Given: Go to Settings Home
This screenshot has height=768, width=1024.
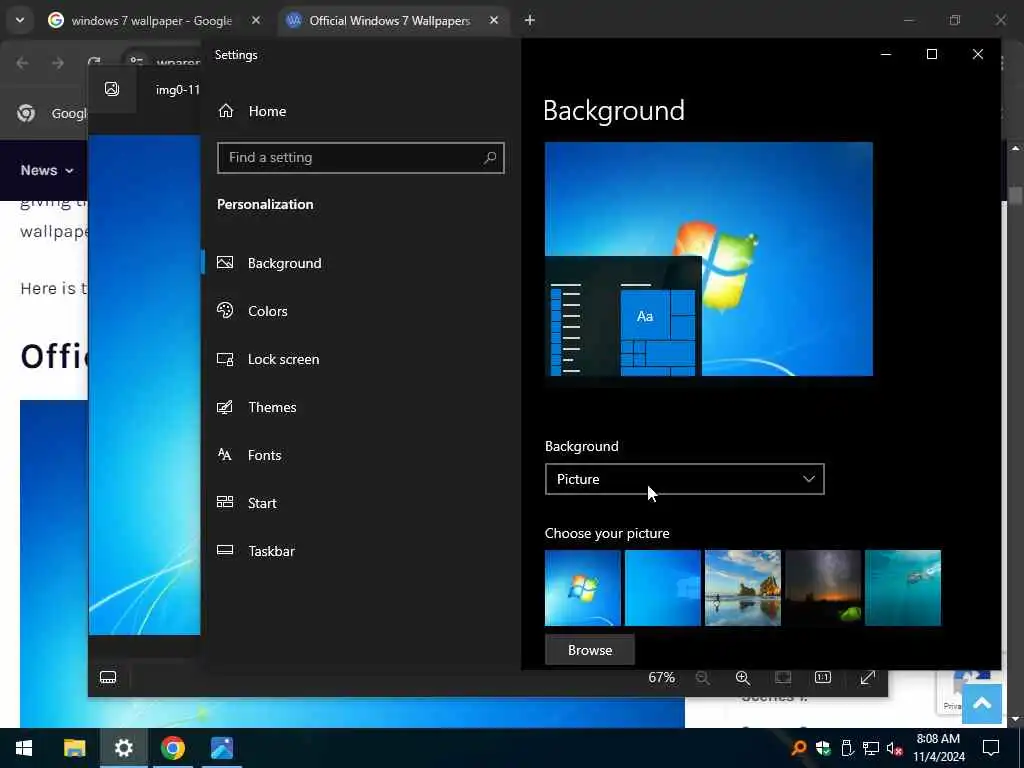Looking at the screenshot, I should coord(252,111).
